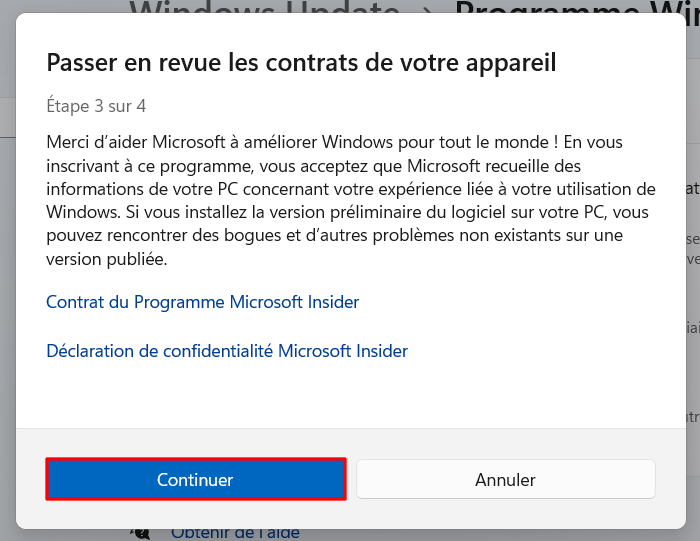Viewport: 700px width, 541px height.
Task: Click the breadcrumb chevron separator at the top
Action: (428, 9)
